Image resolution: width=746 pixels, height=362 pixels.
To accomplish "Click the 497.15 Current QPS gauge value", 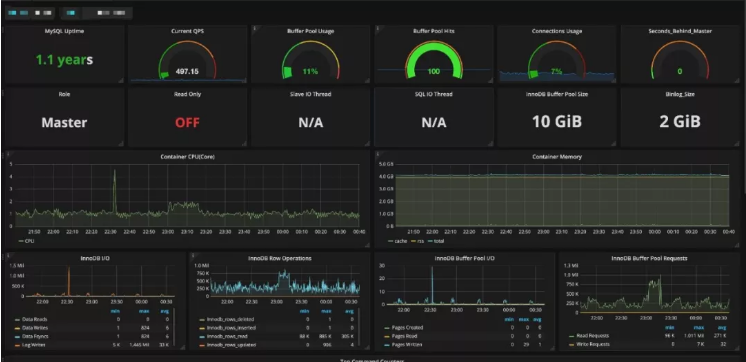I will point(187,72).
